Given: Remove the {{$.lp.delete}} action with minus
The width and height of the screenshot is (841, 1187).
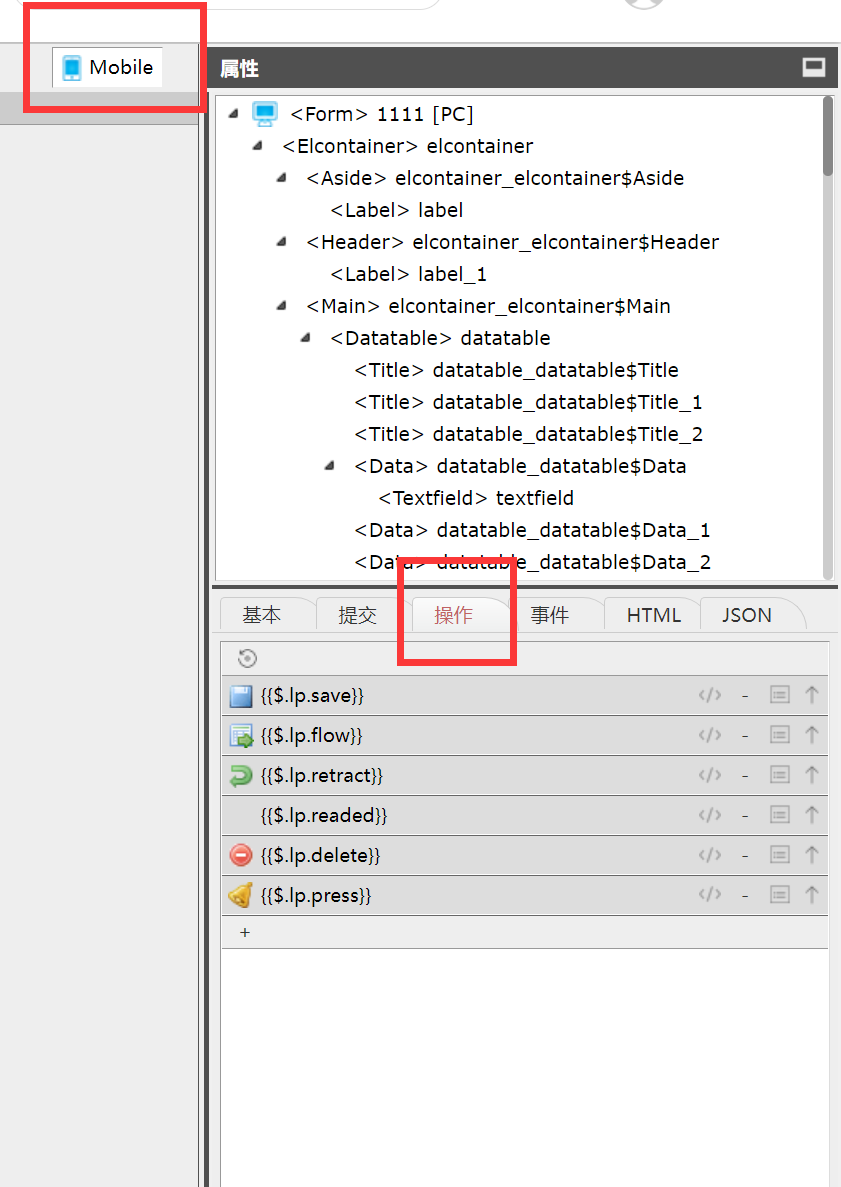Looking at the screenshot, I should click(745, 855).
